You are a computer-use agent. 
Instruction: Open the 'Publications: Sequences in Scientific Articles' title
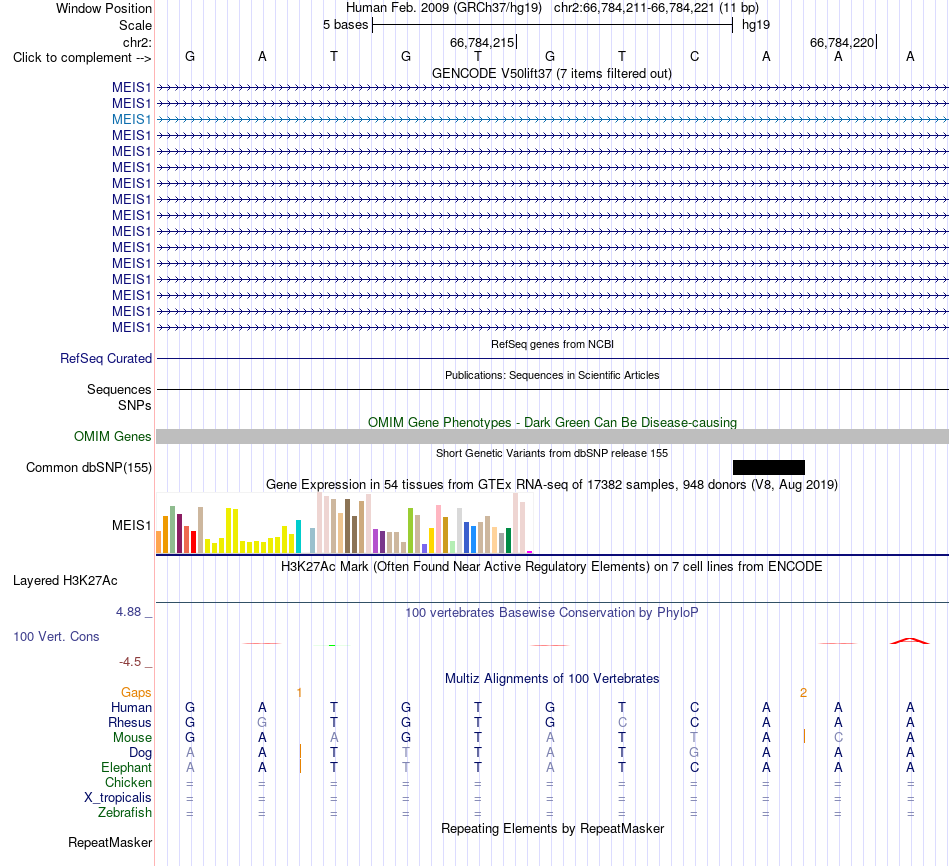pyautogui.click(x=552, y=375)
